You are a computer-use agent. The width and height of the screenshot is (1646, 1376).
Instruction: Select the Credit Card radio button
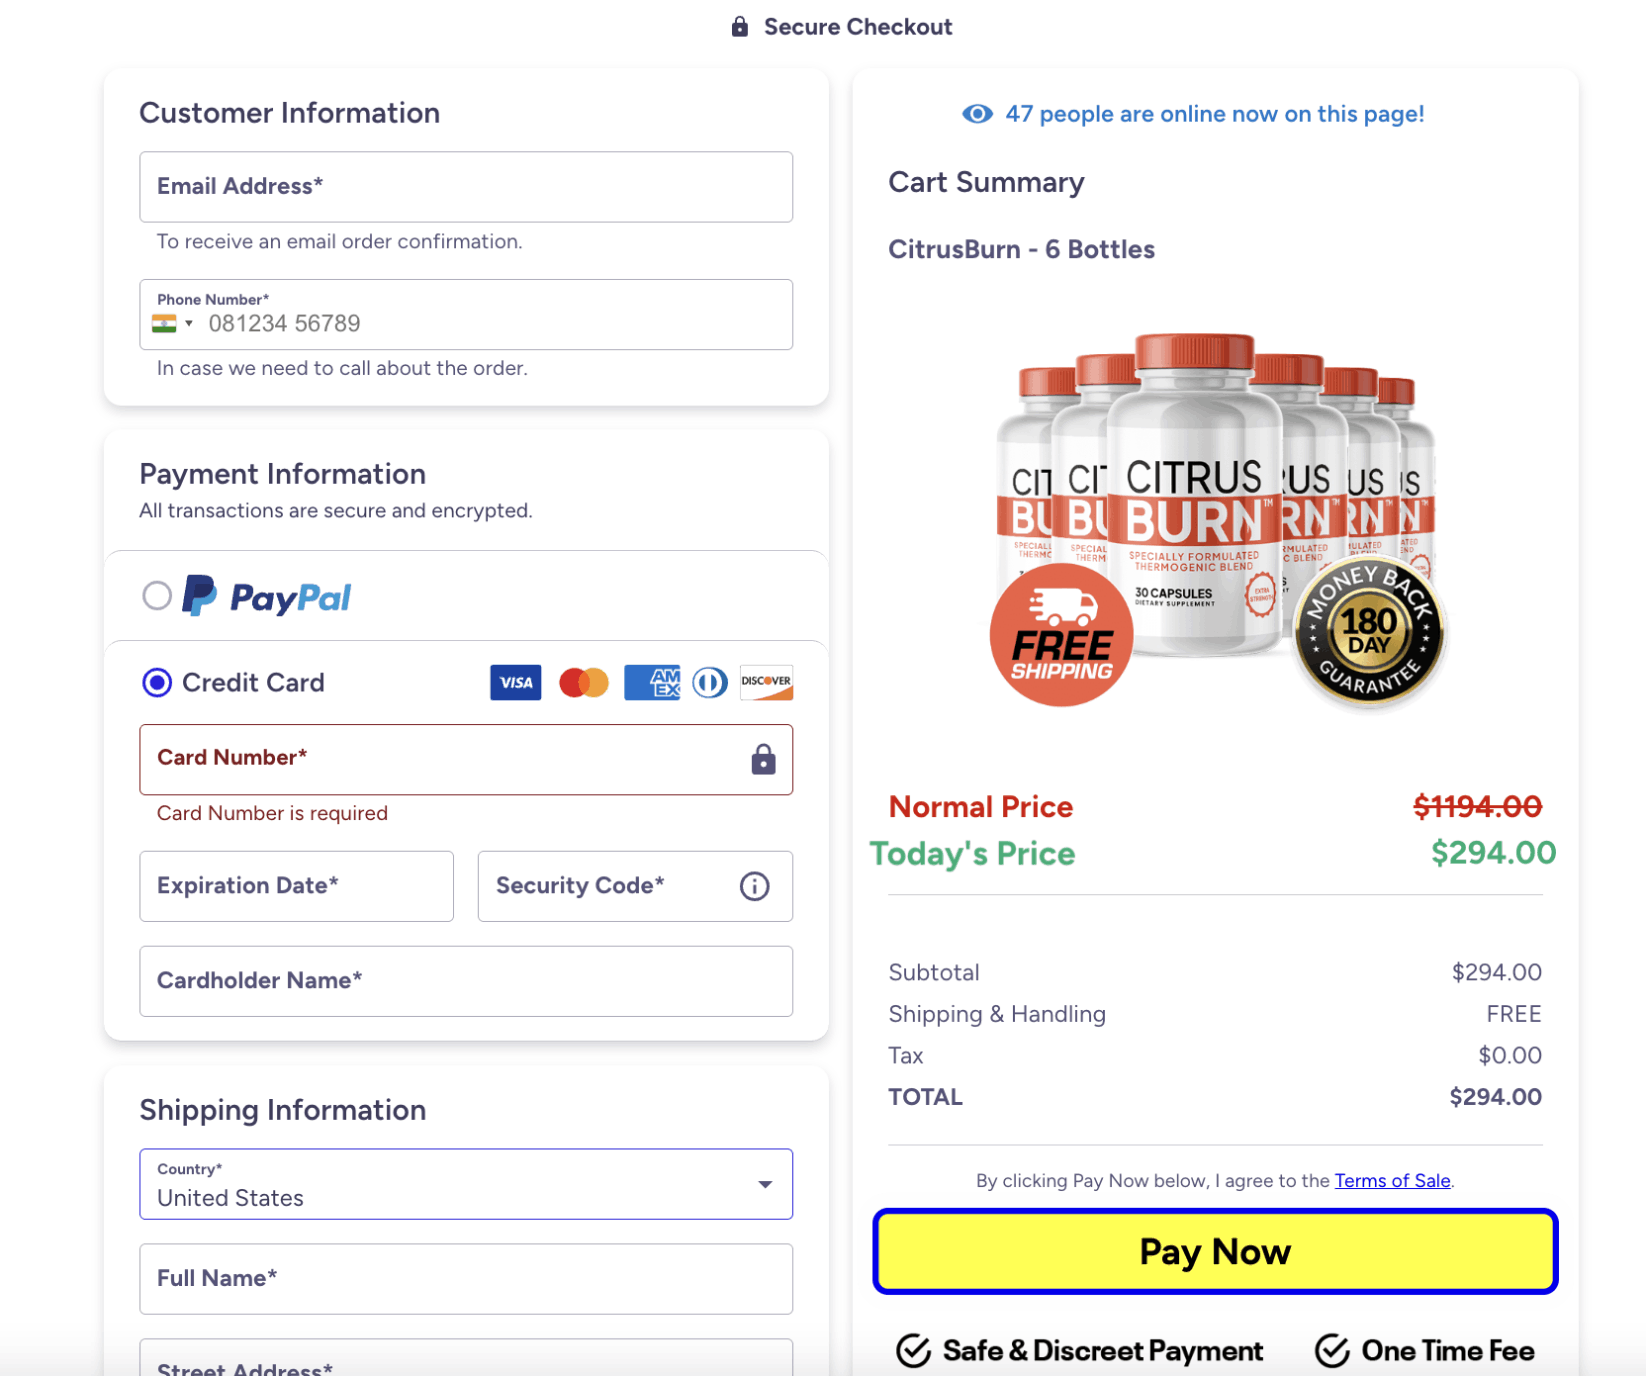[157, 682]
